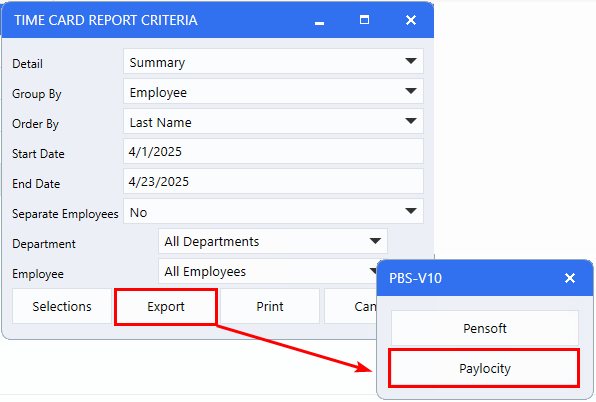The width and height of the screenshot is (596, 402).
Task: Open the Separate Employees dropdown showing No
Action: [x=273, y=211]
